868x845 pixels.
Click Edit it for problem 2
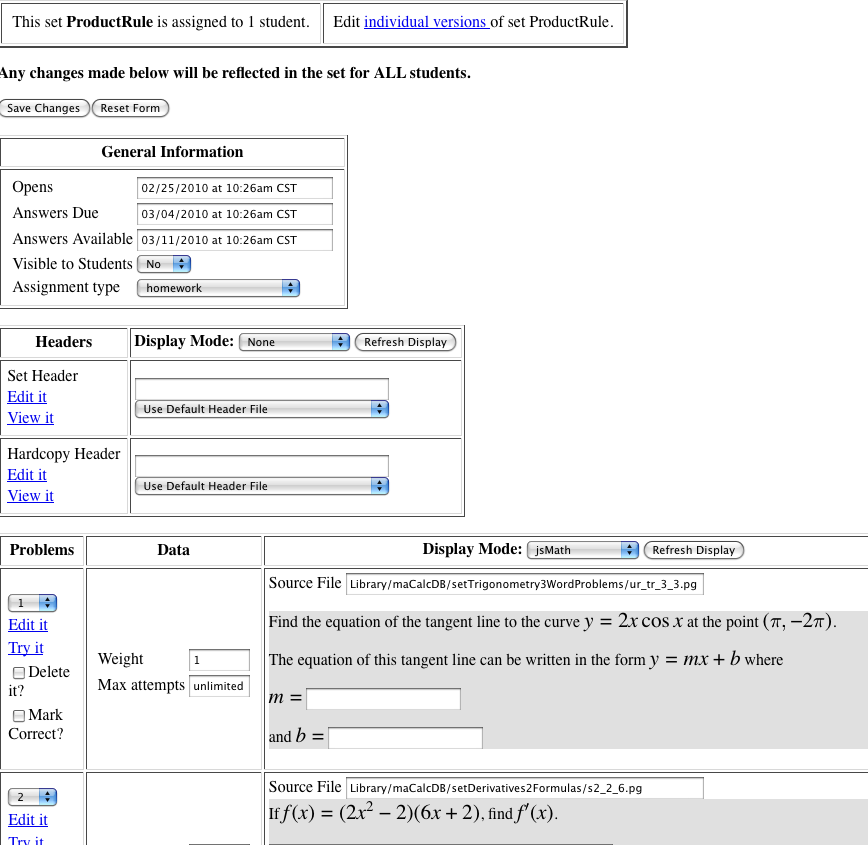(28, 820)
